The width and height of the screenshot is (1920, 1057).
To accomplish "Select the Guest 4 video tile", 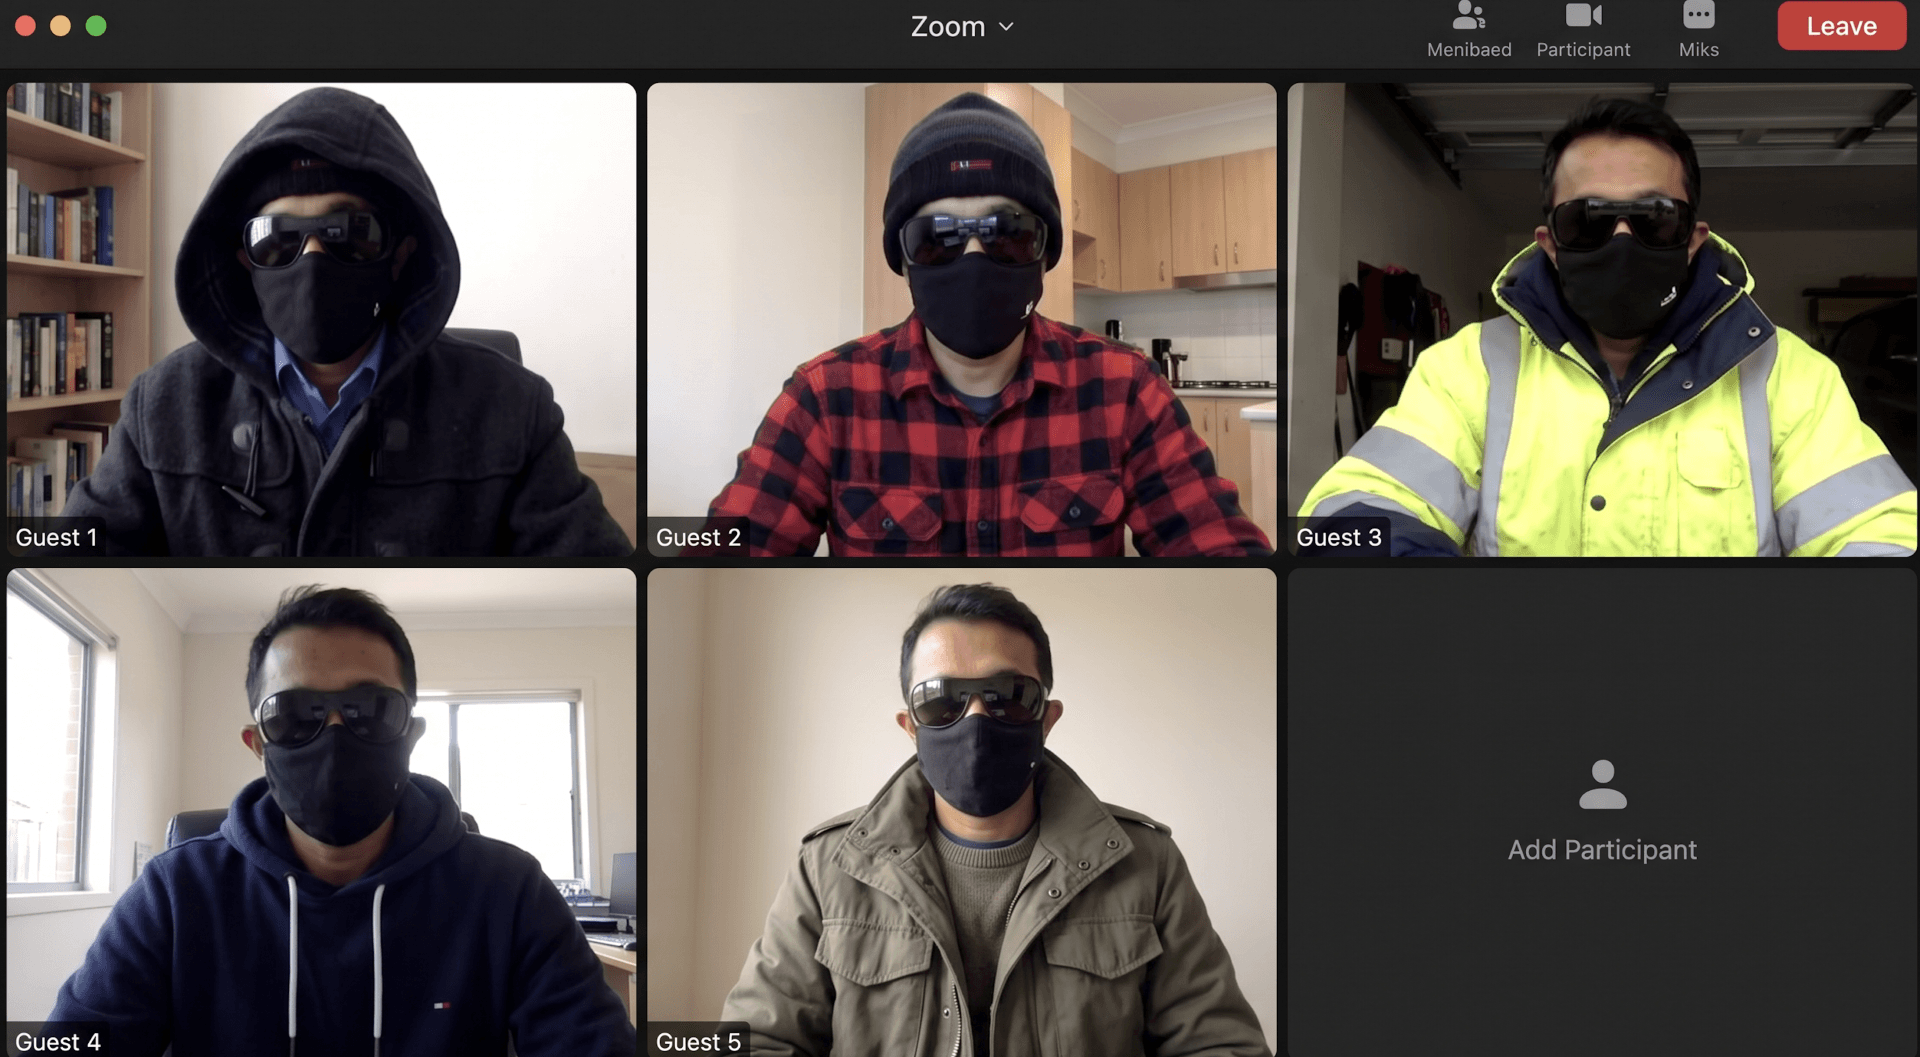I will pos(321,812).
